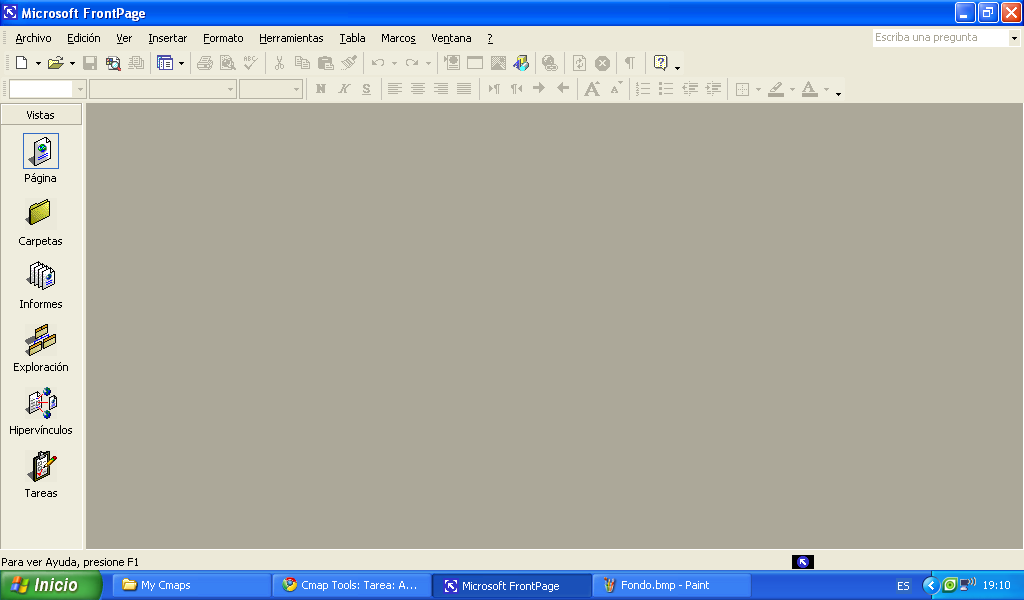Click the Microsoft FrontPage taskbar button
This screenshot has height=600, width=1024.
tap(512, 585)
